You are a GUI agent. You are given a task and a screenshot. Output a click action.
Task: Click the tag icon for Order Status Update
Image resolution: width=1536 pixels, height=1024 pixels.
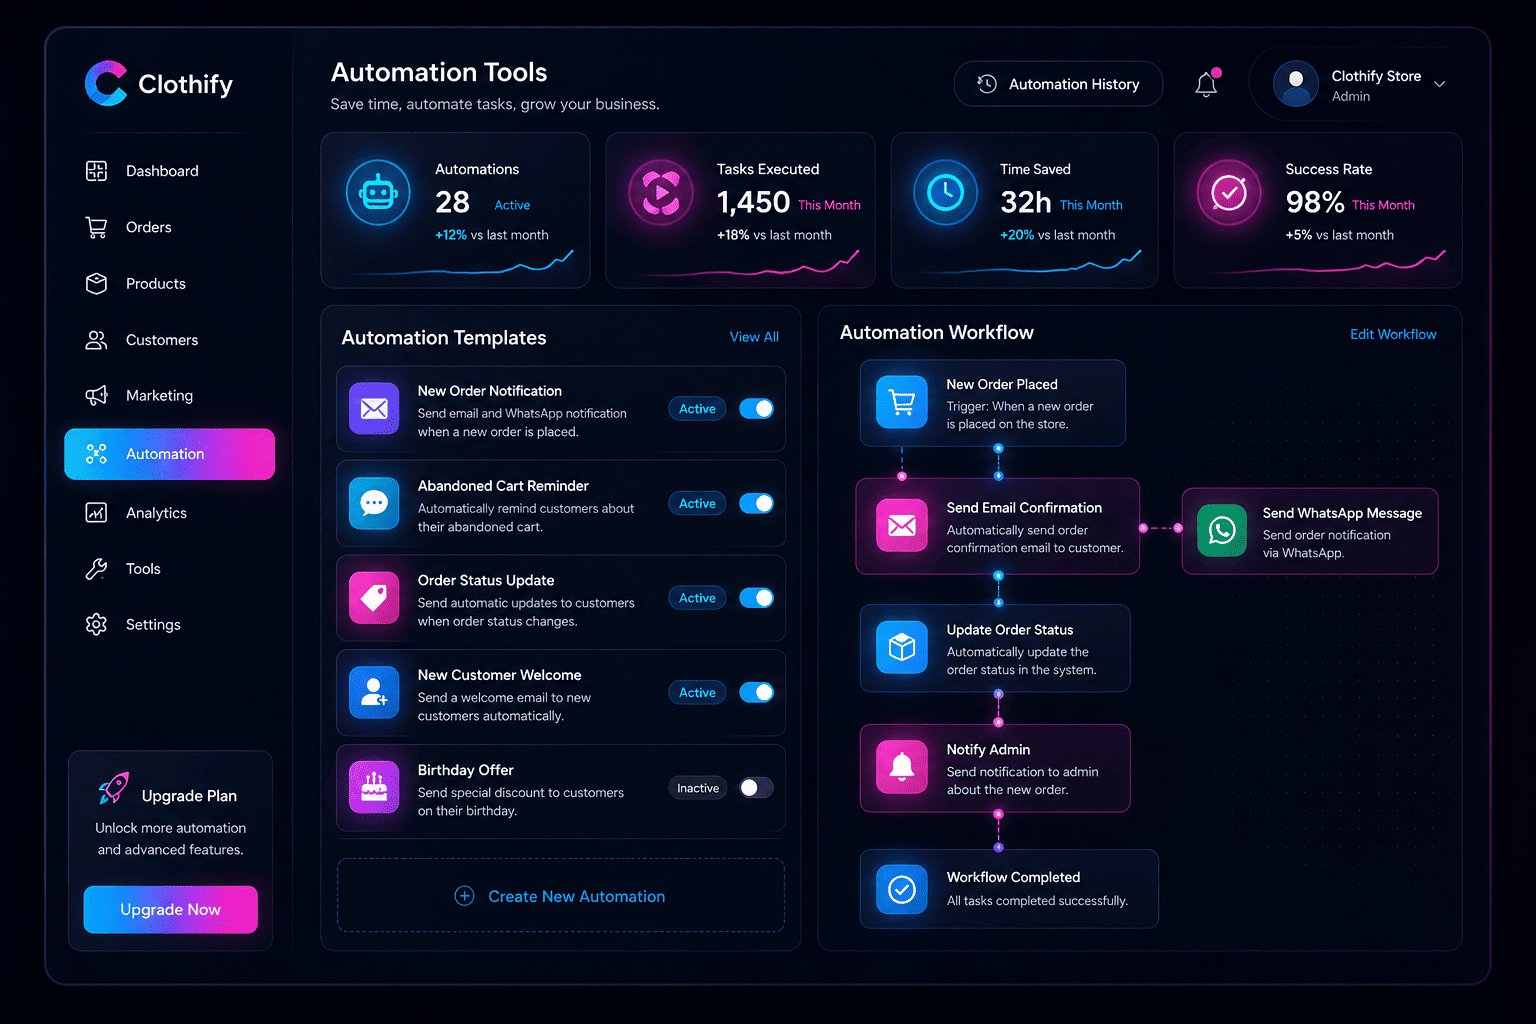pos(374,598)
